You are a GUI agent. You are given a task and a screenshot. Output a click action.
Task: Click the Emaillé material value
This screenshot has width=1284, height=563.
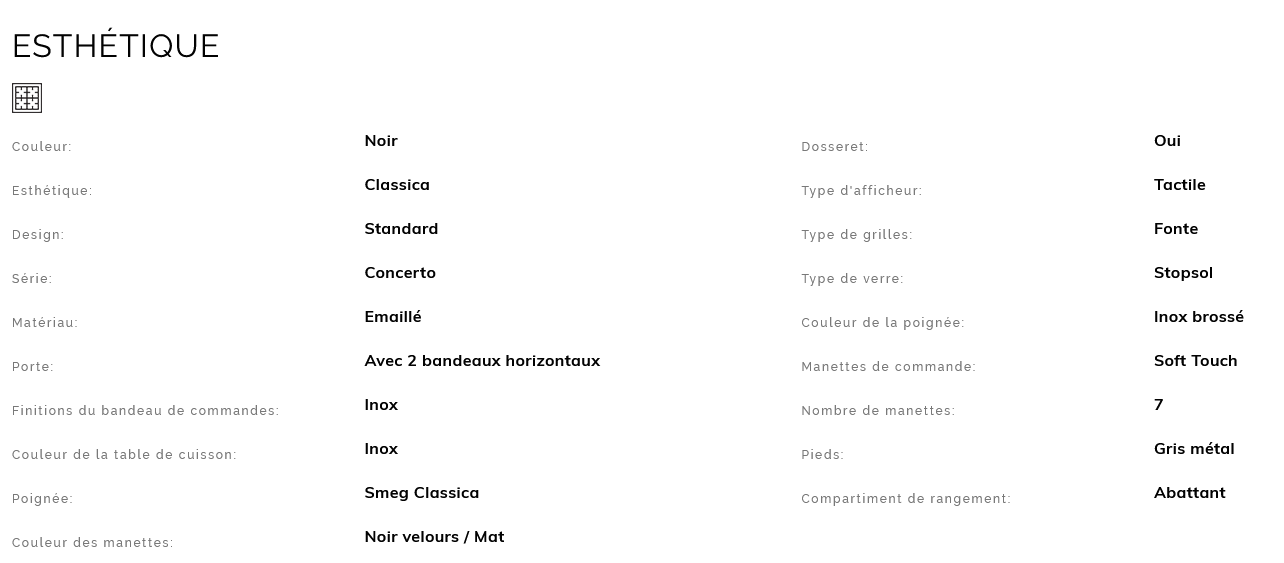[393, 317]
